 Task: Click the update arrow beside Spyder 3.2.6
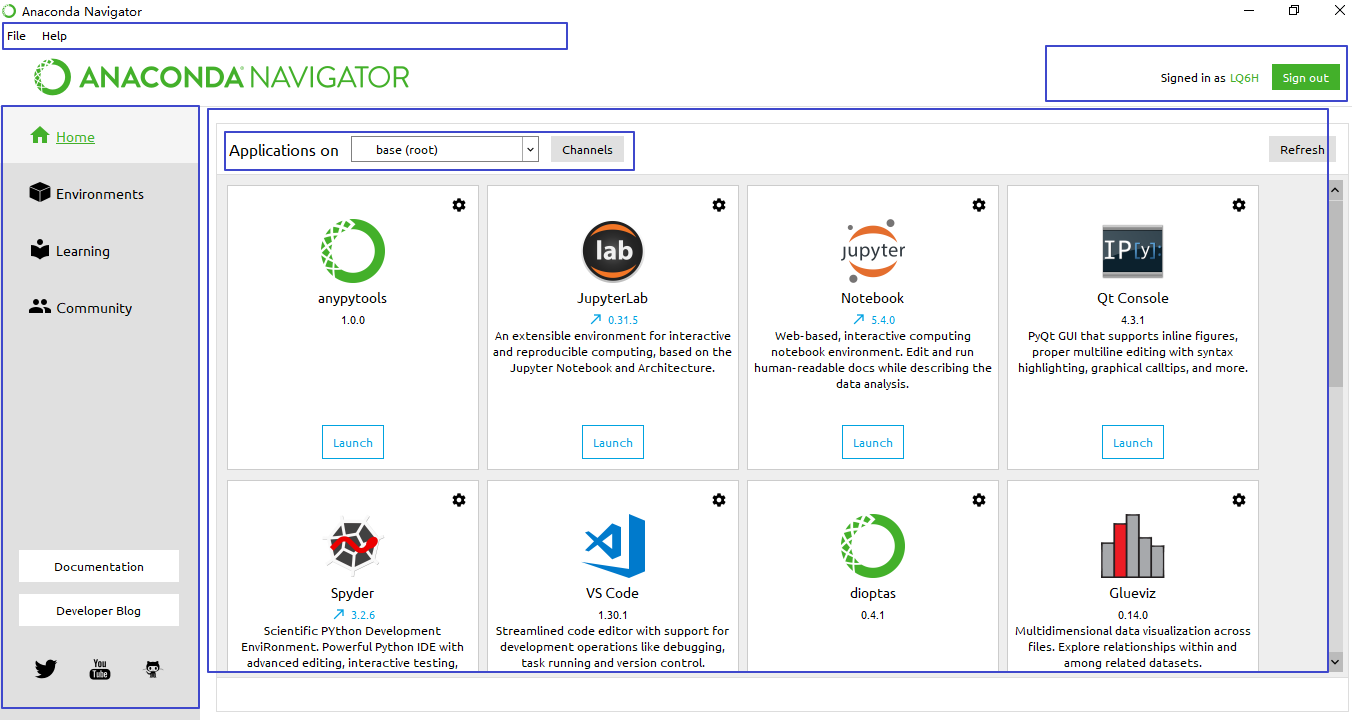[x=338, y=615]
